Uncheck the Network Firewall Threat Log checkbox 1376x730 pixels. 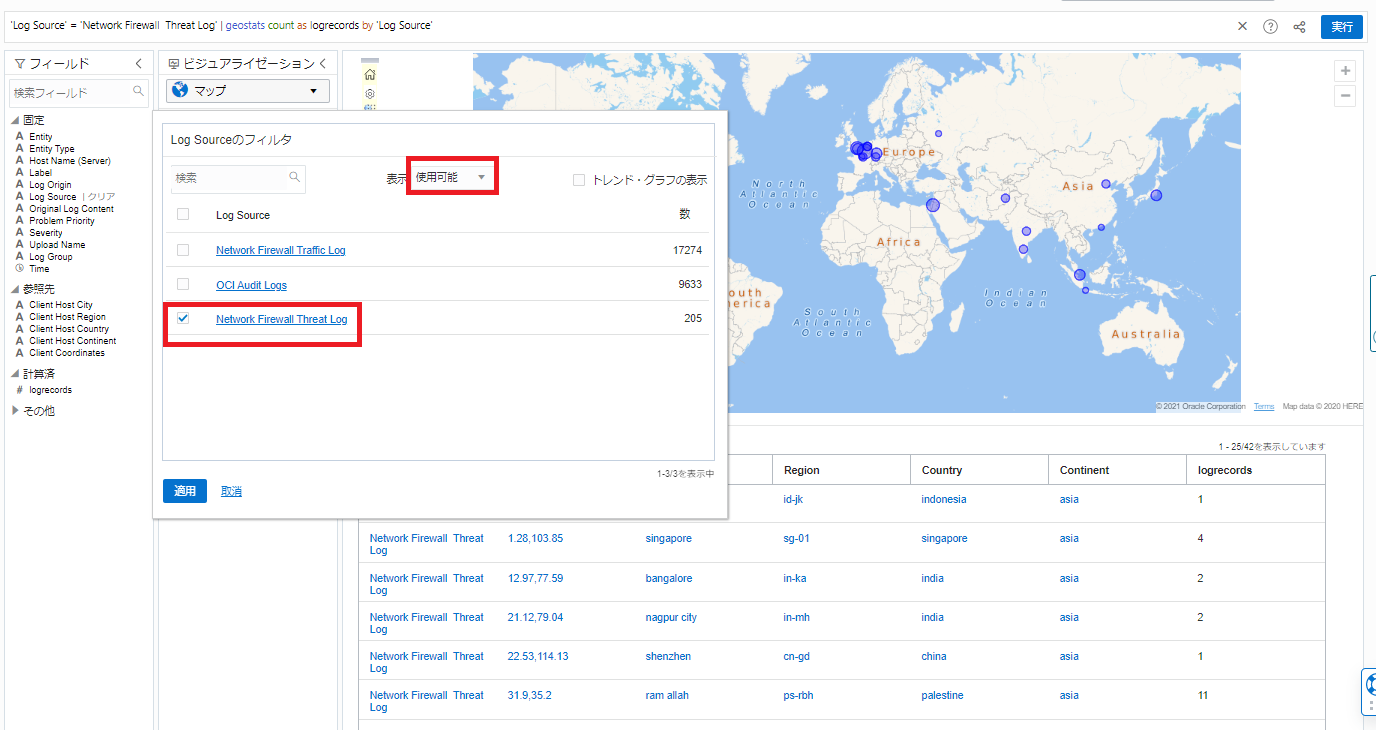183,318
